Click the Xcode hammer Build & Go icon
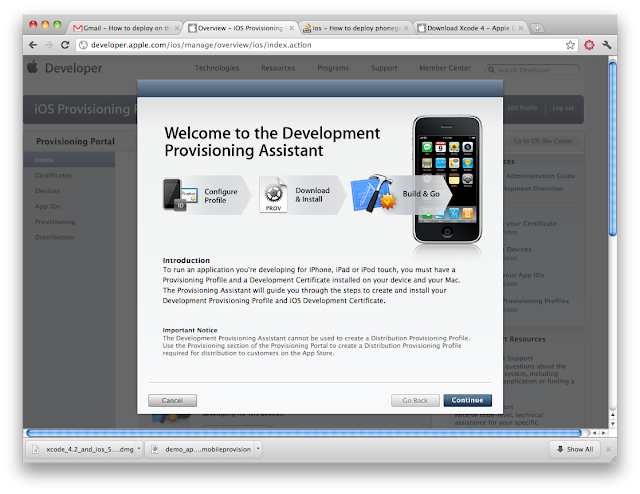640x494 pixels. (373, 193)
